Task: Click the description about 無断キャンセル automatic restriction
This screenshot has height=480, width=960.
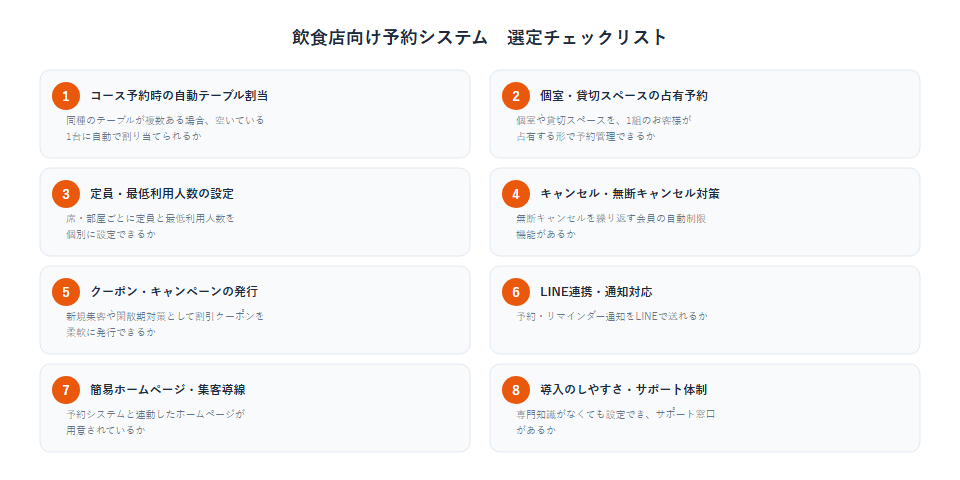Action: 612,226
